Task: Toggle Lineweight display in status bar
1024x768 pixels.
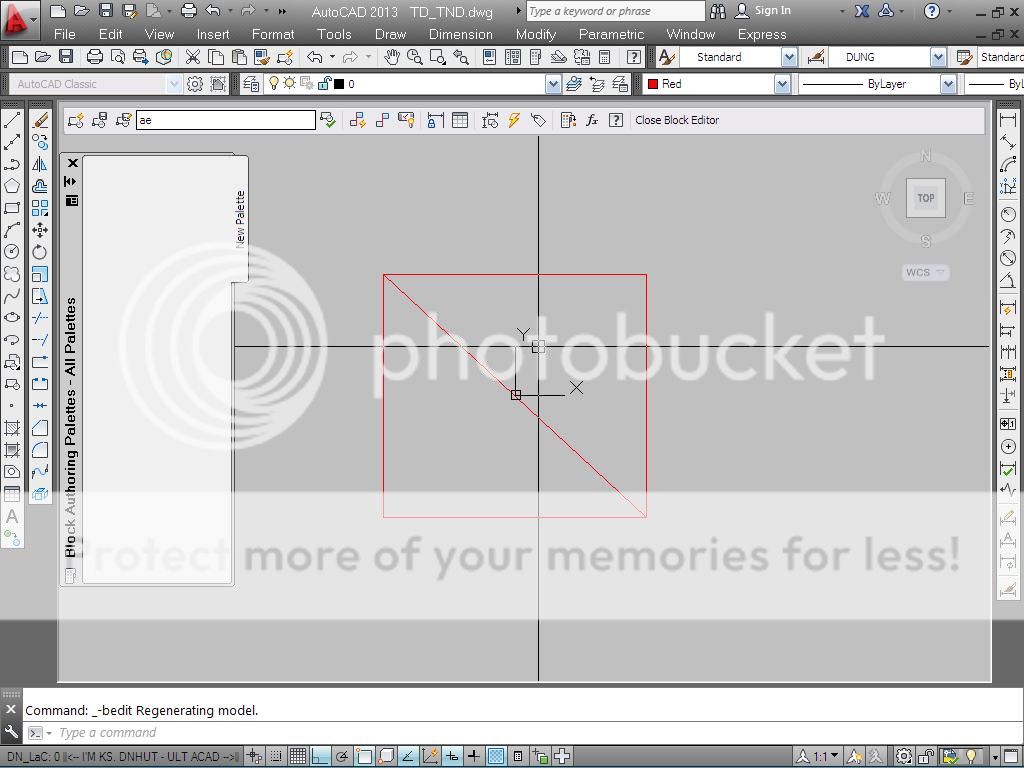Action: 474,756
